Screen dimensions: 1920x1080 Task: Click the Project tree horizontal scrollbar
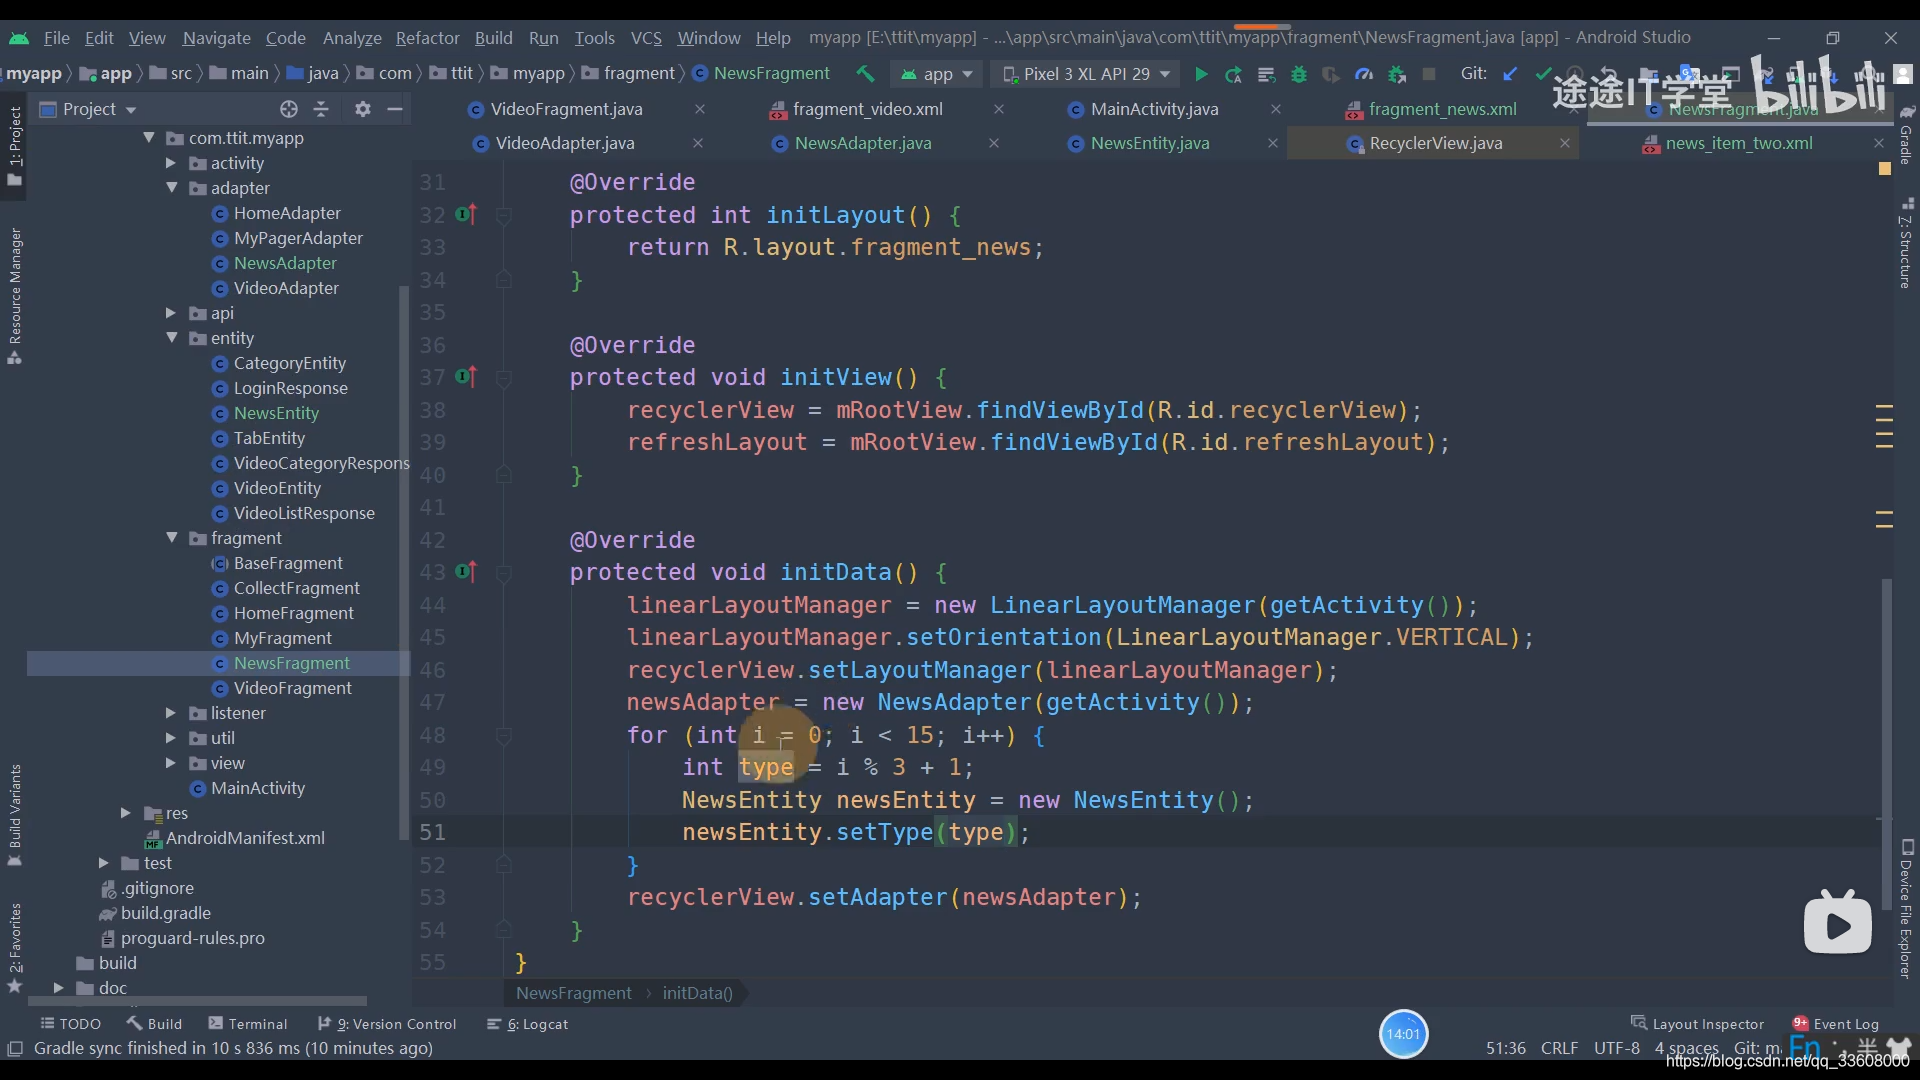(x=197, y=1000)
